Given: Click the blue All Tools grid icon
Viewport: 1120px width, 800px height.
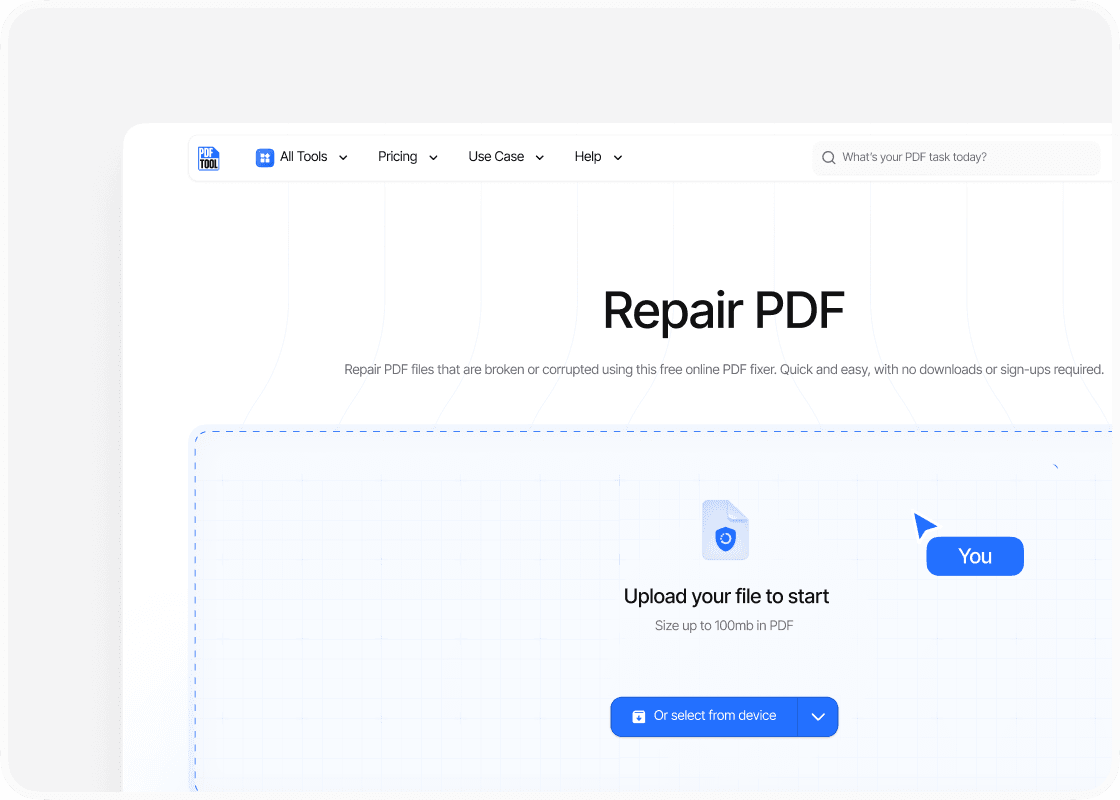Looking at the screenshot, I should click(x=265, y=157).
